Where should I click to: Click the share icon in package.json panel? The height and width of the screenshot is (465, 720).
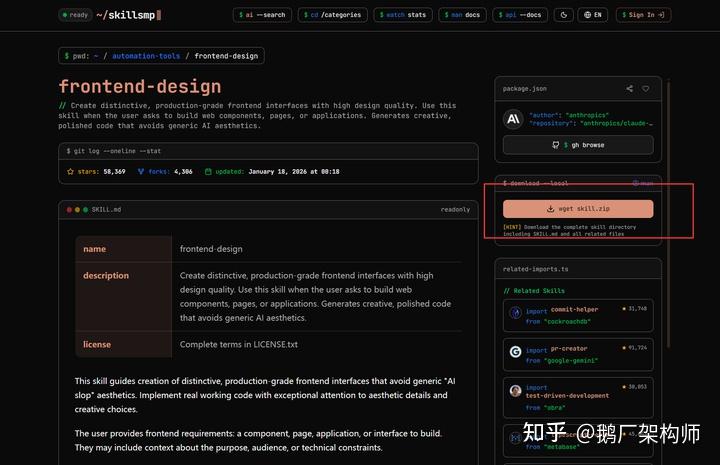tap(629, 89)
